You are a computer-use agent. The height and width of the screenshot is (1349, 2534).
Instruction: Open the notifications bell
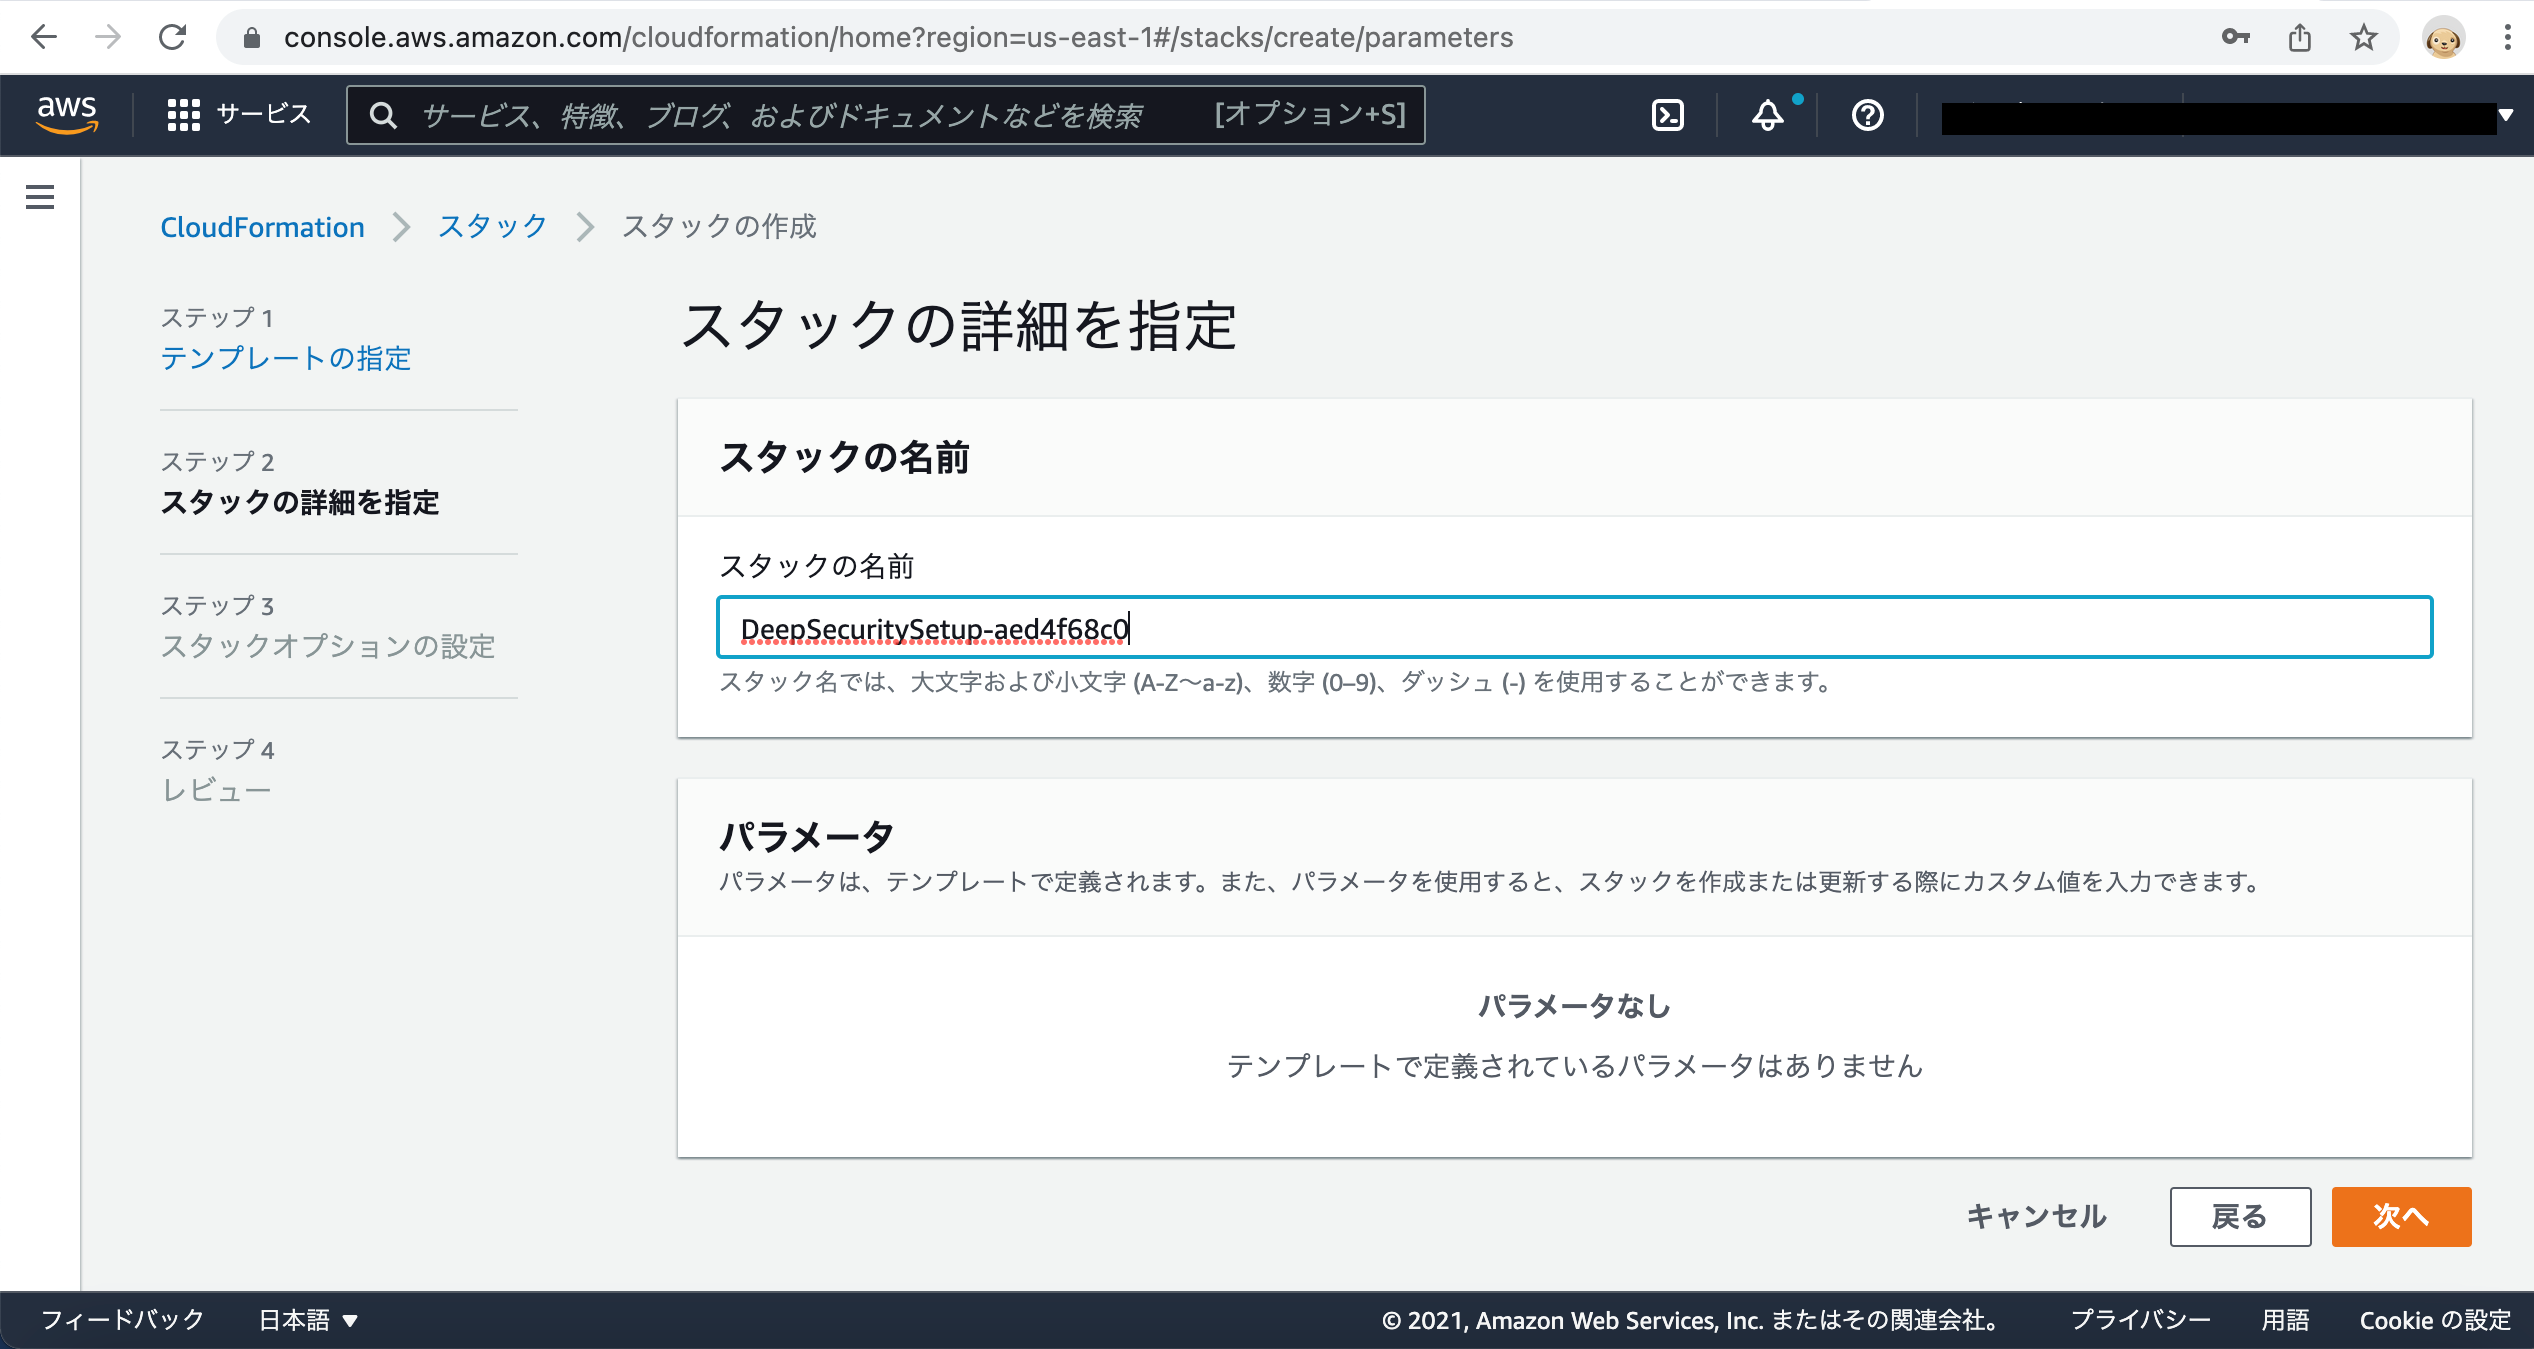coord(1768,115)
